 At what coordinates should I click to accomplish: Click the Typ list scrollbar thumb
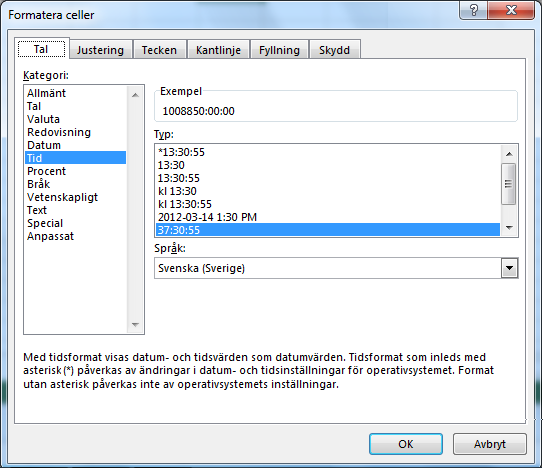509,184
